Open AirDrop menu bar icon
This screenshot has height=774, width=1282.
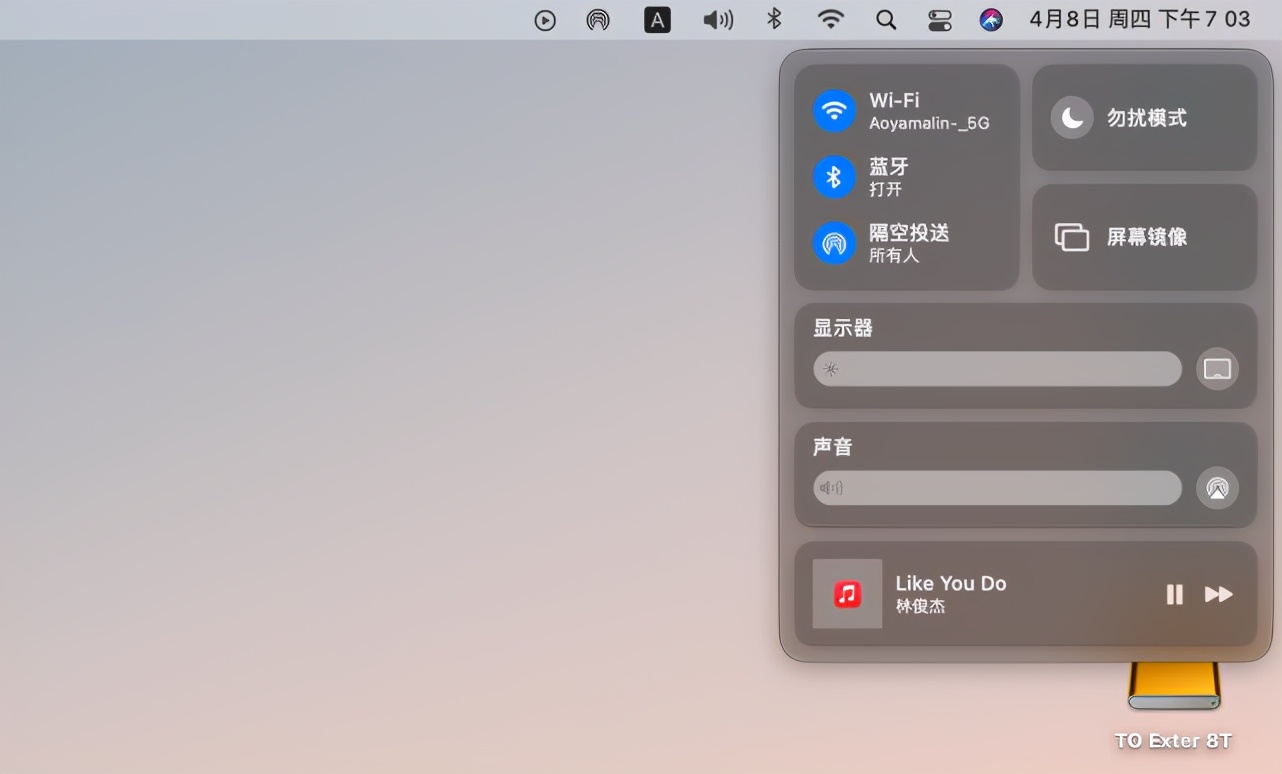click(598, 20)
